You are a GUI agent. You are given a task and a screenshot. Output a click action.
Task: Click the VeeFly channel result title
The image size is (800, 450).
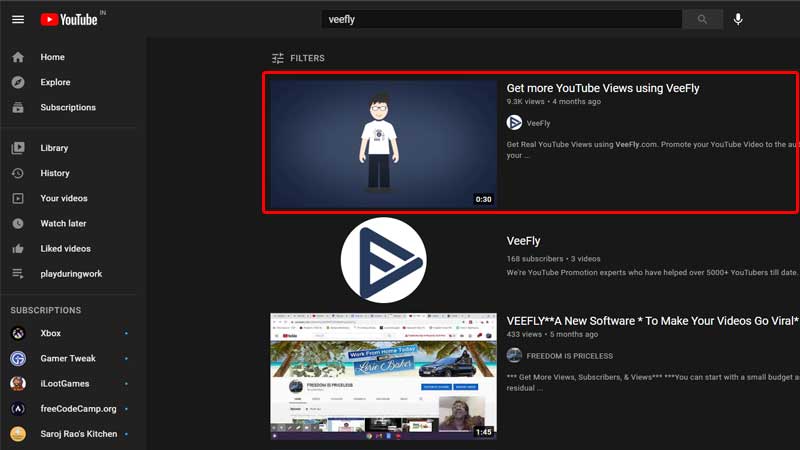click(x=523, y=241)
